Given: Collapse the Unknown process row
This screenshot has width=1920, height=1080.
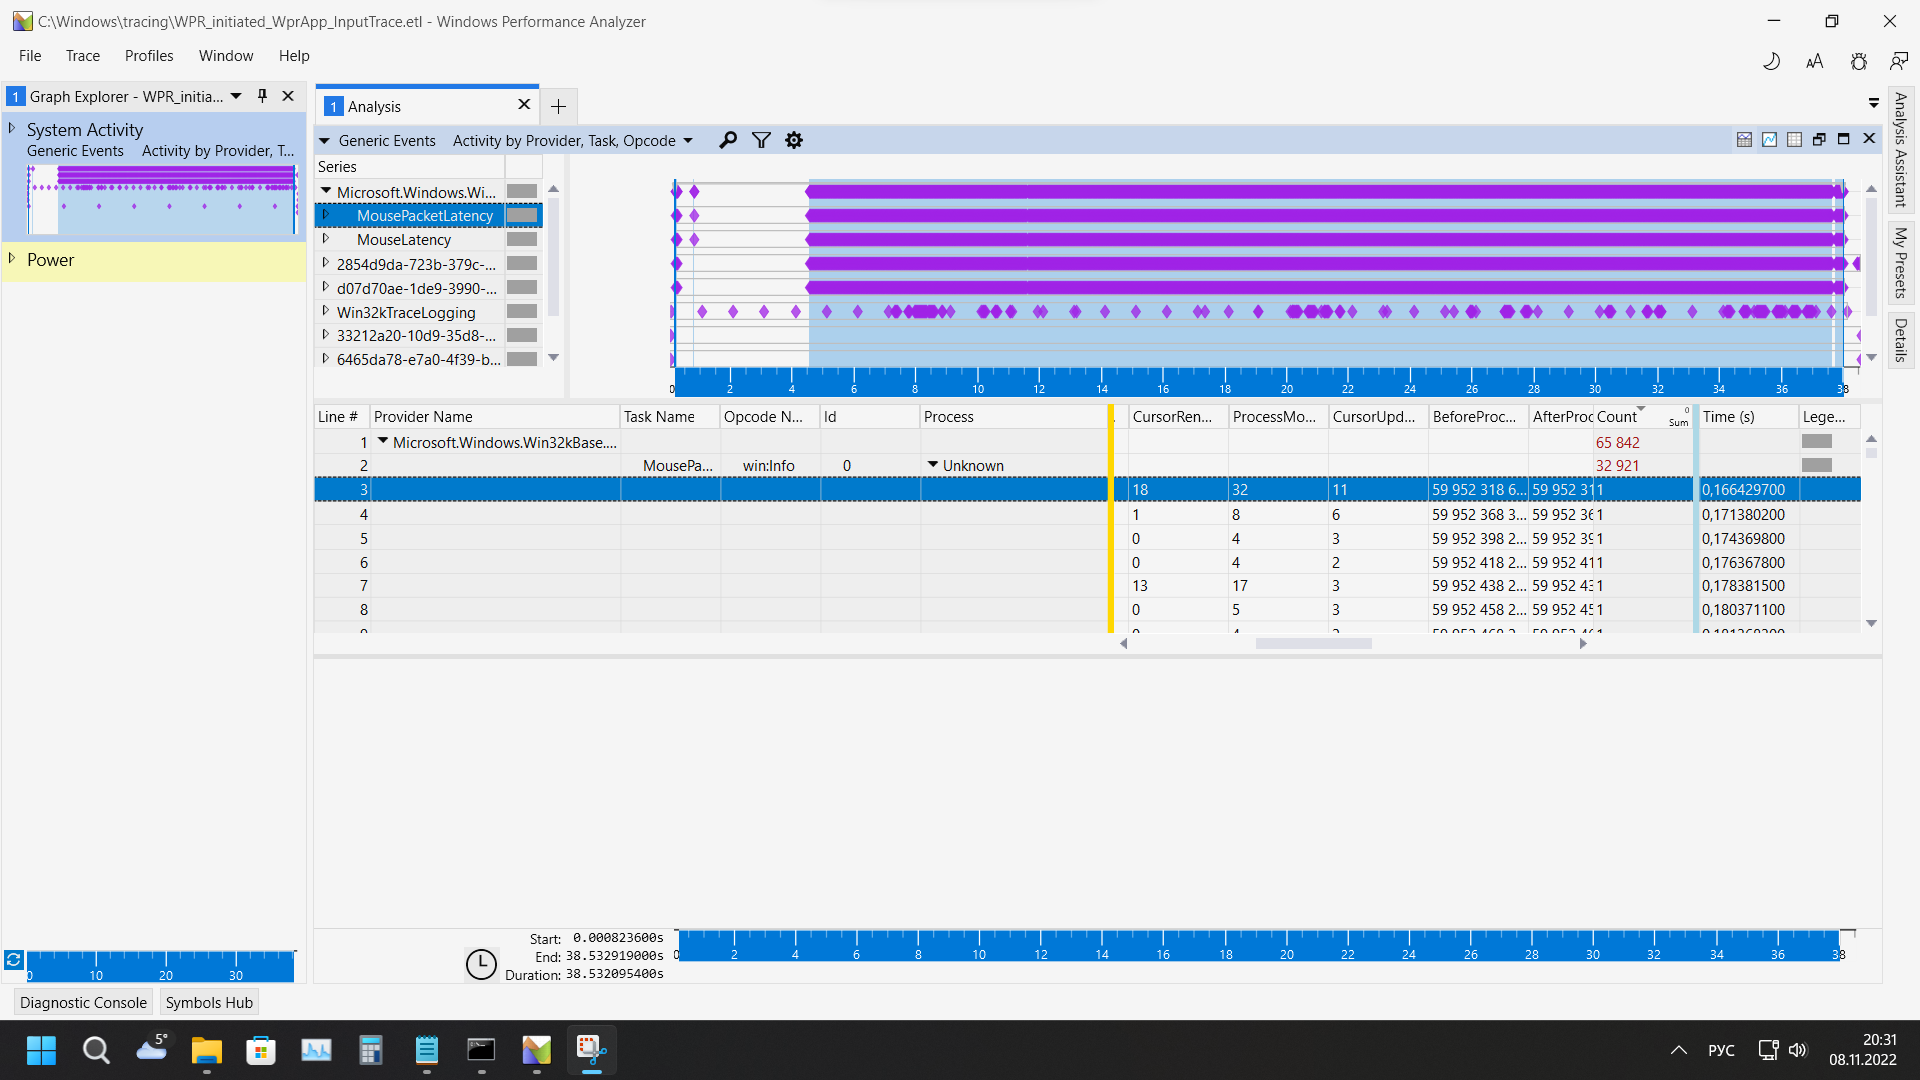Looking at the screenshot, I should 933,465.
